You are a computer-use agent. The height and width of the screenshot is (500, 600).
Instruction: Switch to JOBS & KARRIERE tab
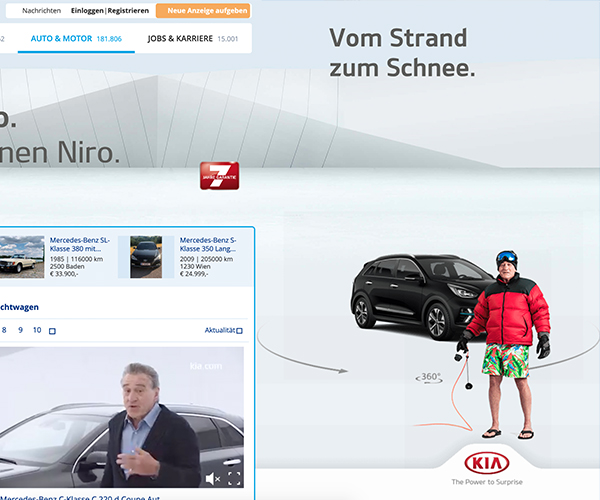[x=193, y=39]
